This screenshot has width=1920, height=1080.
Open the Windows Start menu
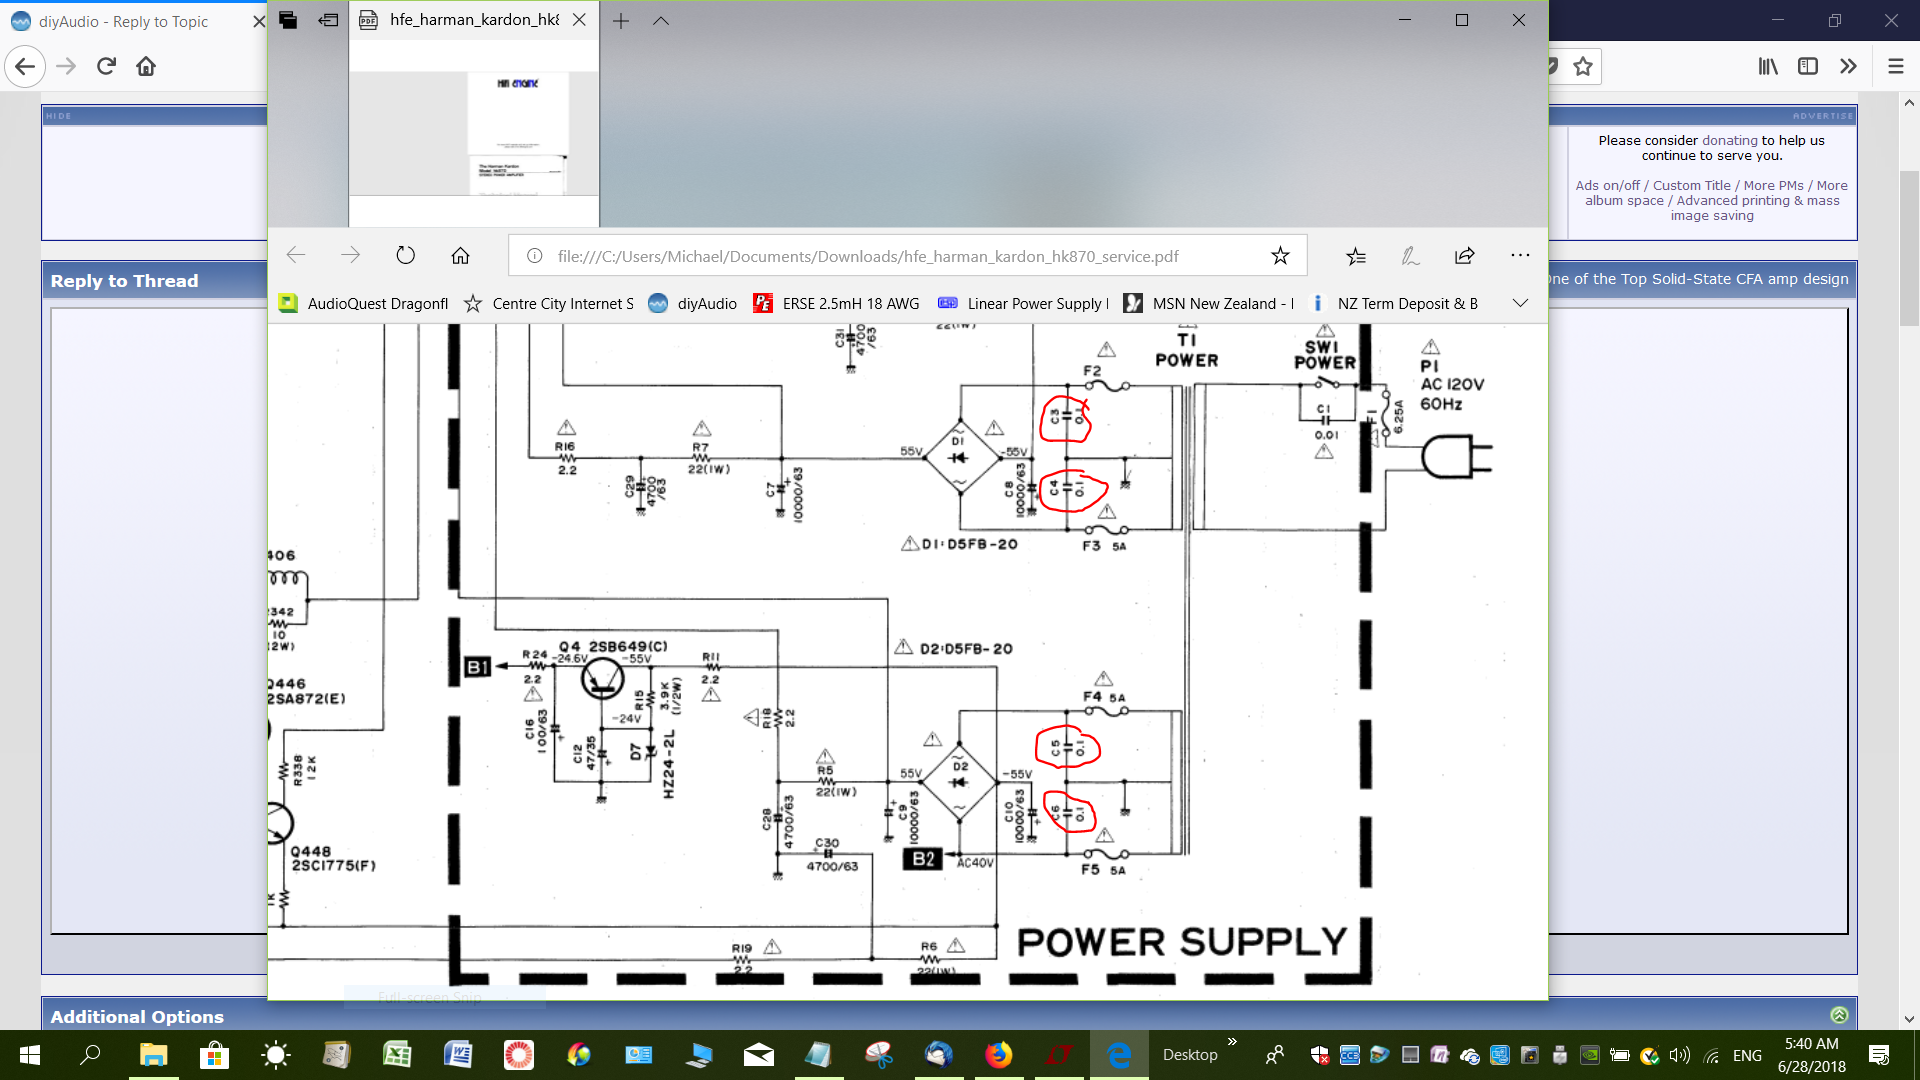coord(30,1055)
